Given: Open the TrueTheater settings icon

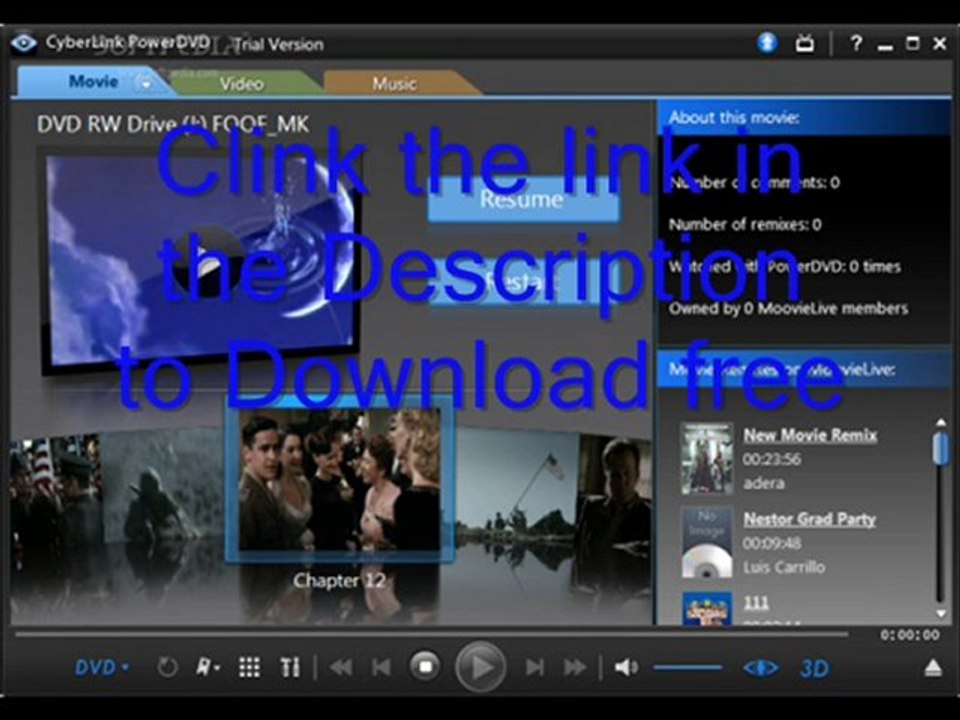Looking at the screenshot, I should [x=290, y=667].
